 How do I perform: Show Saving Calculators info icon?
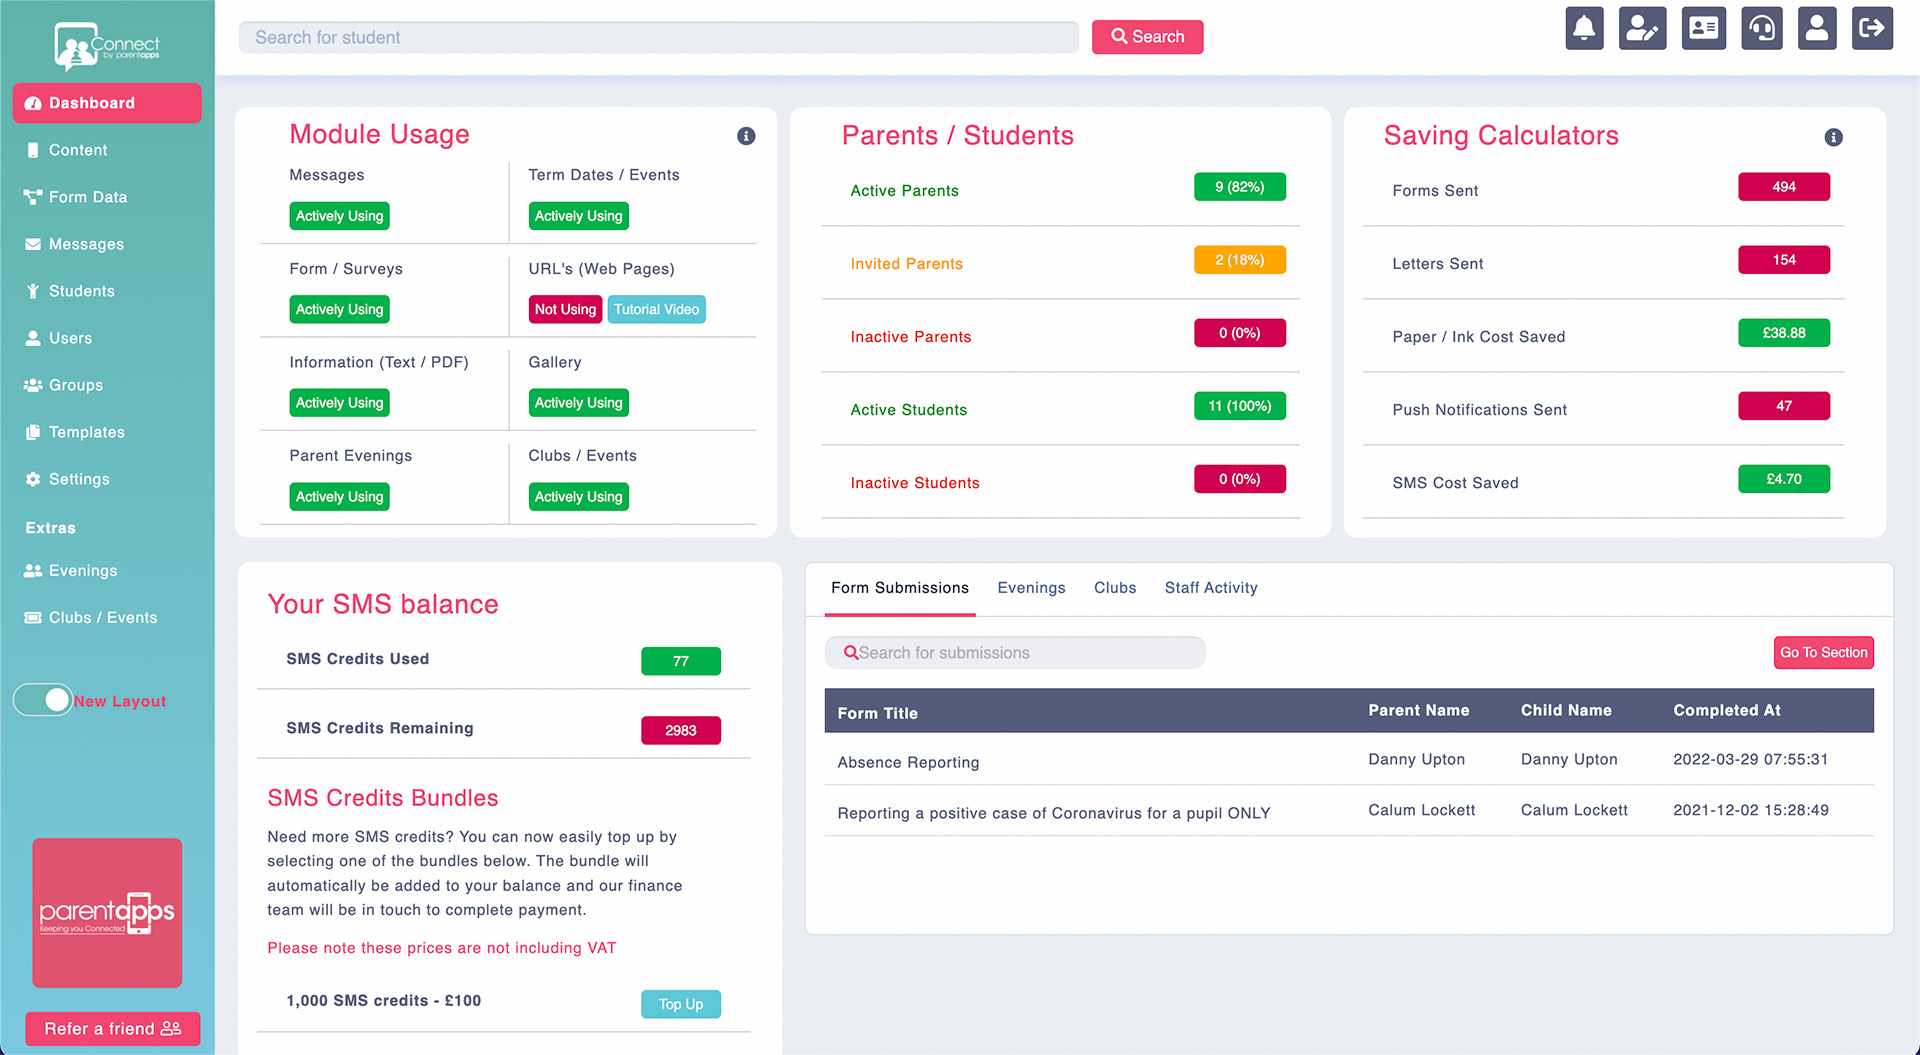click(x=1833, y=137)
